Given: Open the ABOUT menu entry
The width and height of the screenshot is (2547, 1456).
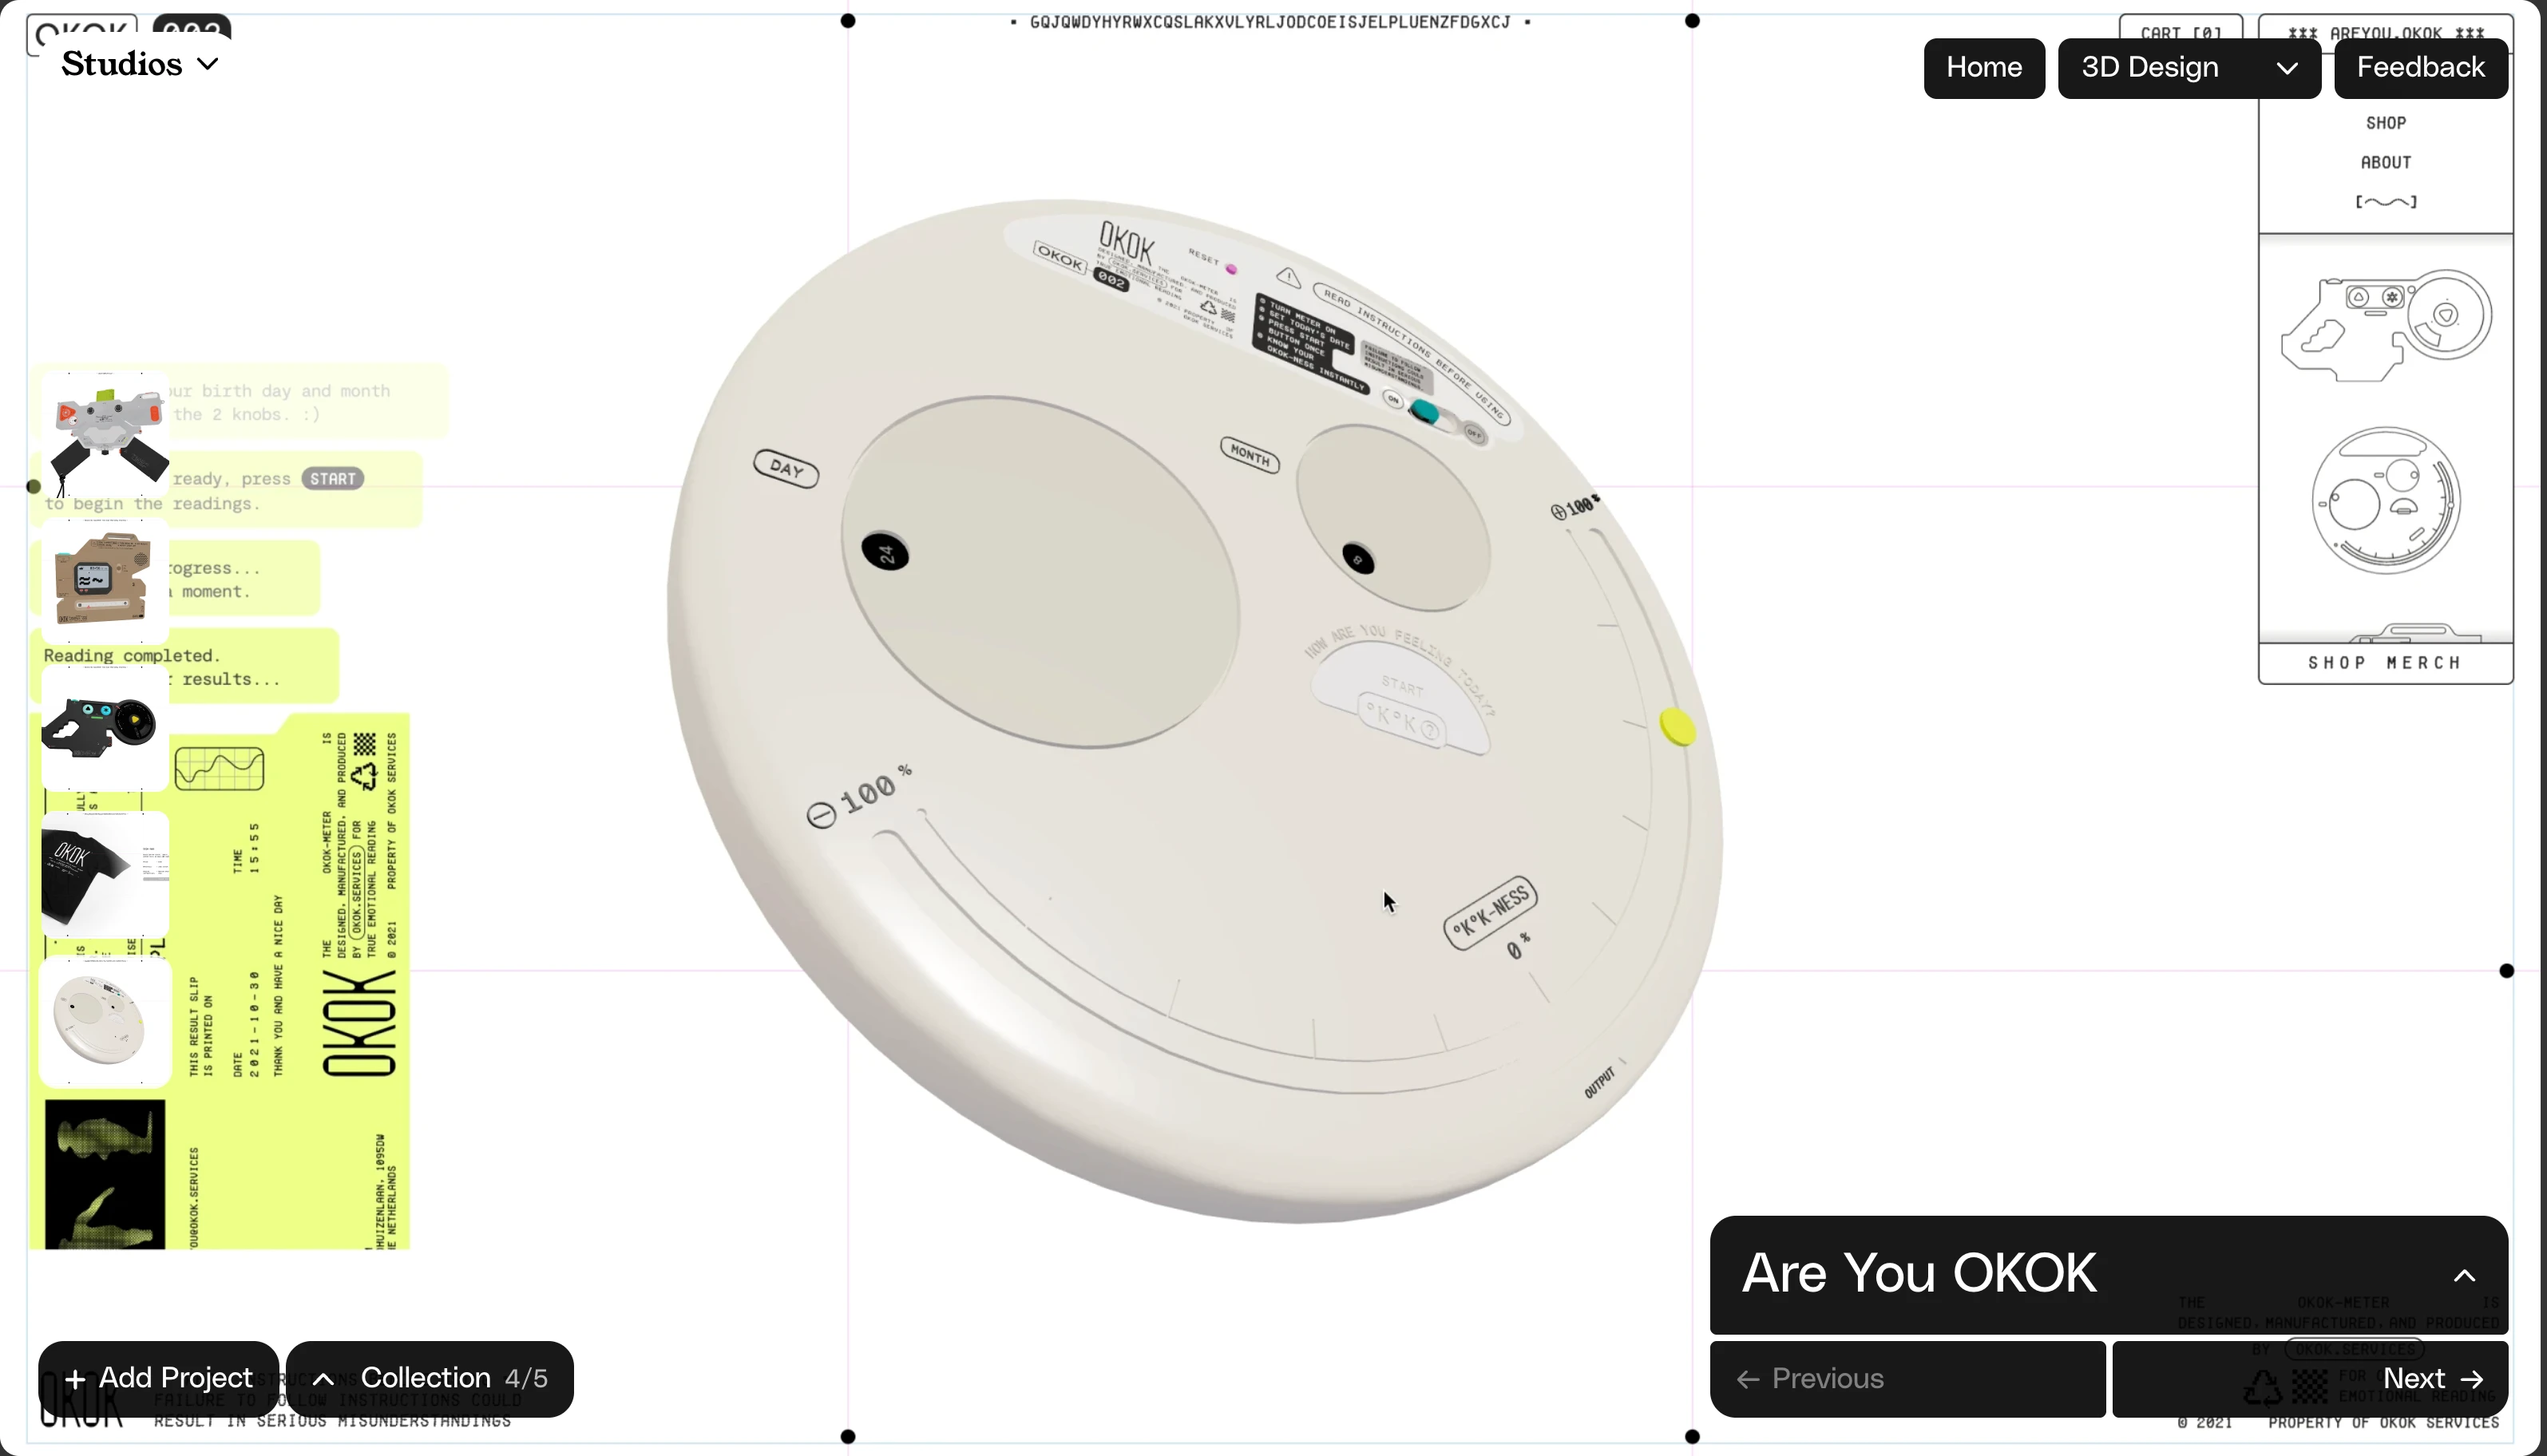Looking at the screenshot, I should (2386, 162).
